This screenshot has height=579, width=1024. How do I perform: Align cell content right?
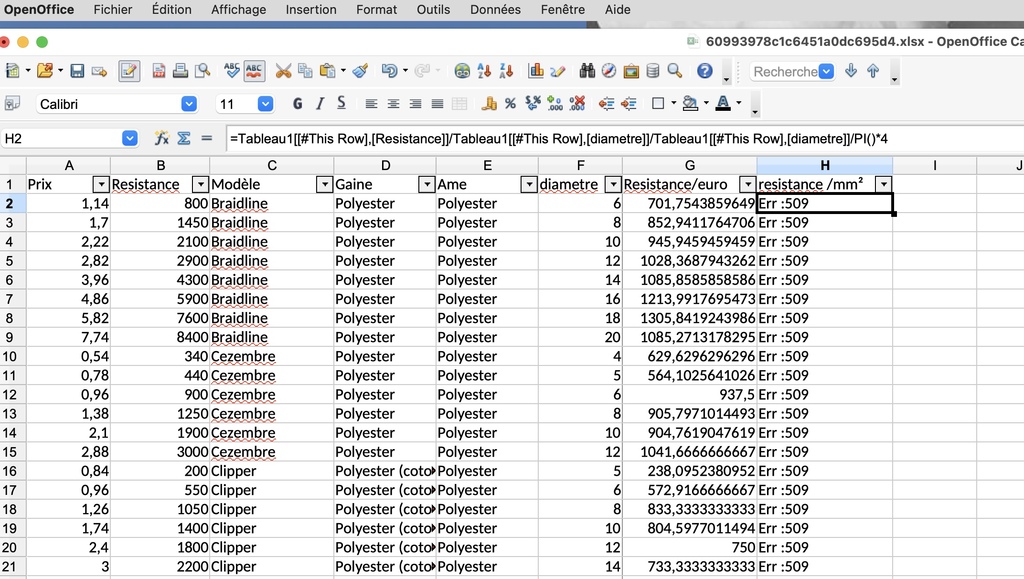[x=415, y=104]
